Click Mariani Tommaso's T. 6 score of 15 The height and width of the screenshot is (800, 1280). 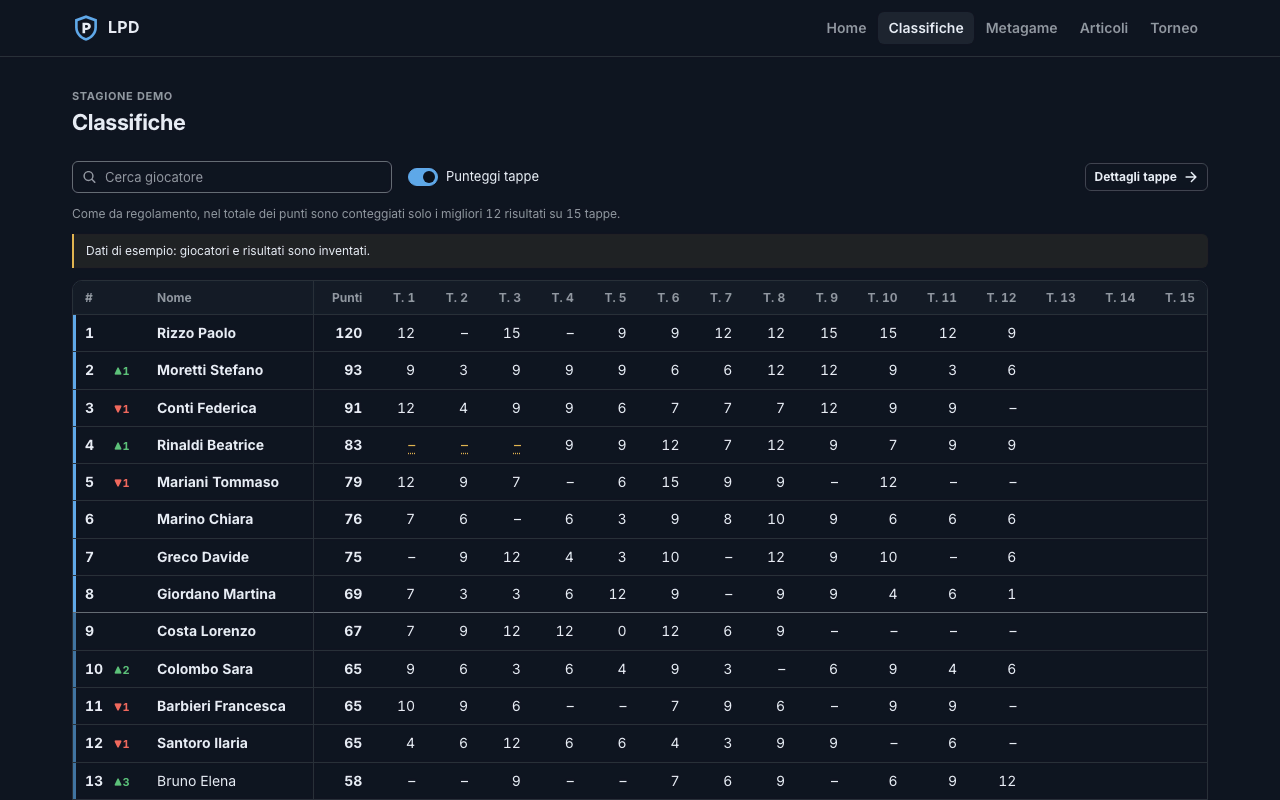tap(670, 482)
